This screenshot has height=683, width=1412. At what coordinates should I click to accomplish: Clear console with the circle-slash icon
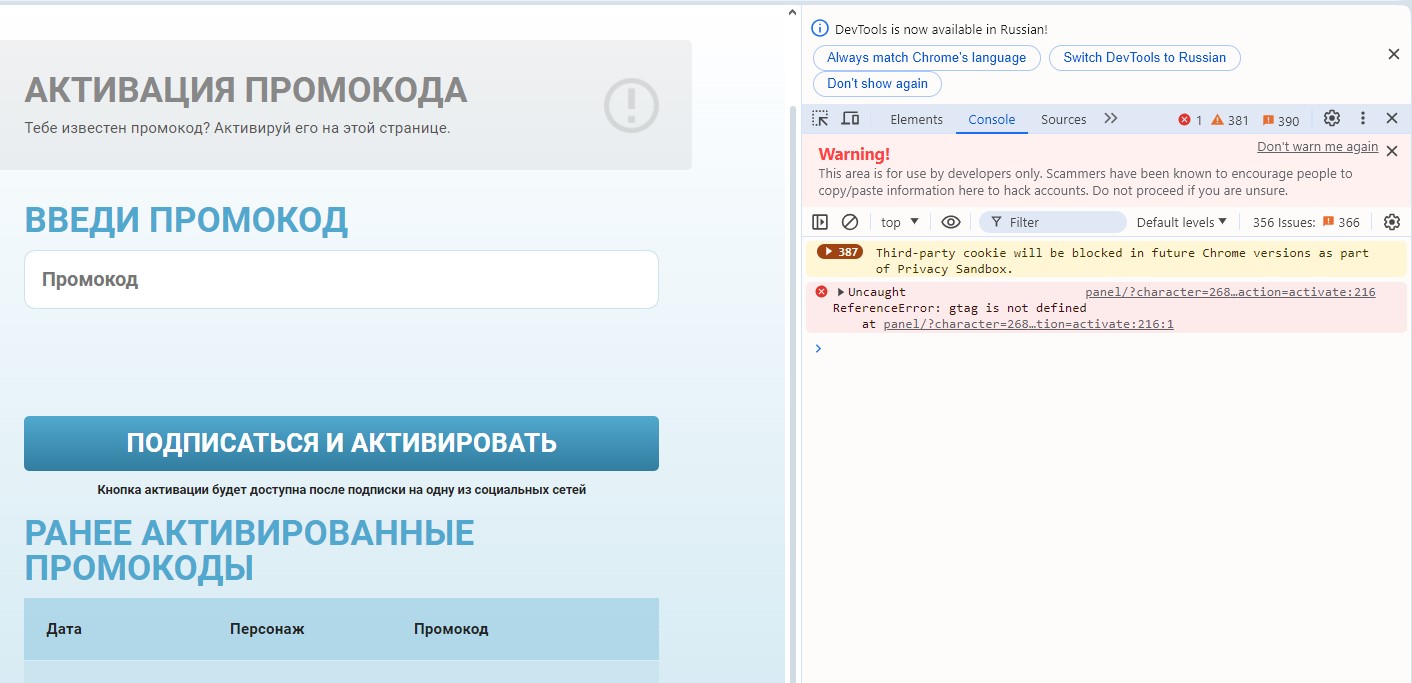pos(850,222)
